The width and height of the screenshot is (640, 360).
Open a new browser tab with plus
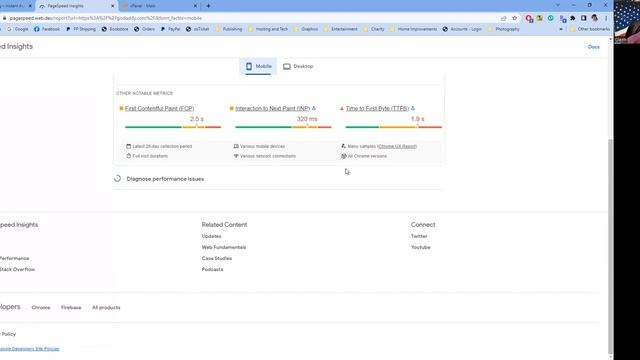click(x=208, y=6)
